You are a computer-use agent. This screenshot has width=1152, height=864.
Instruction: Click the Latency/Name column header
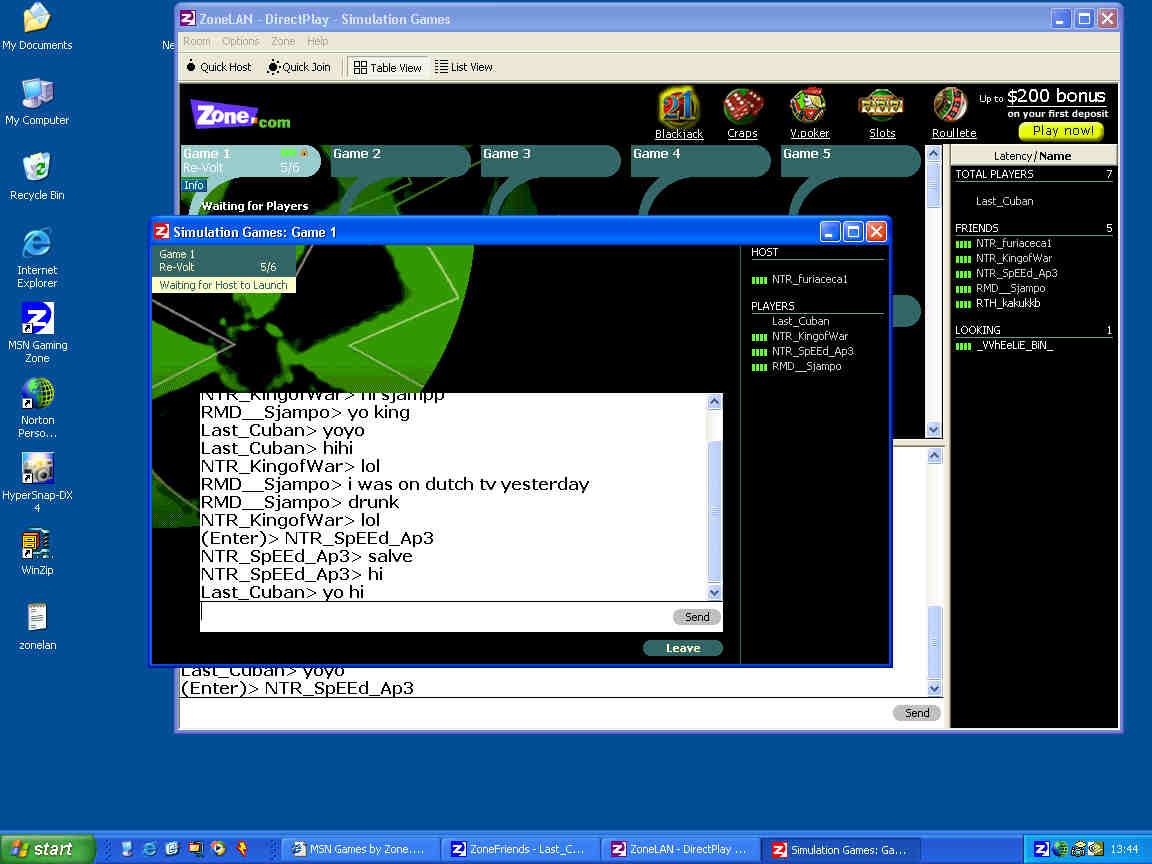[x=1032, y=156]
